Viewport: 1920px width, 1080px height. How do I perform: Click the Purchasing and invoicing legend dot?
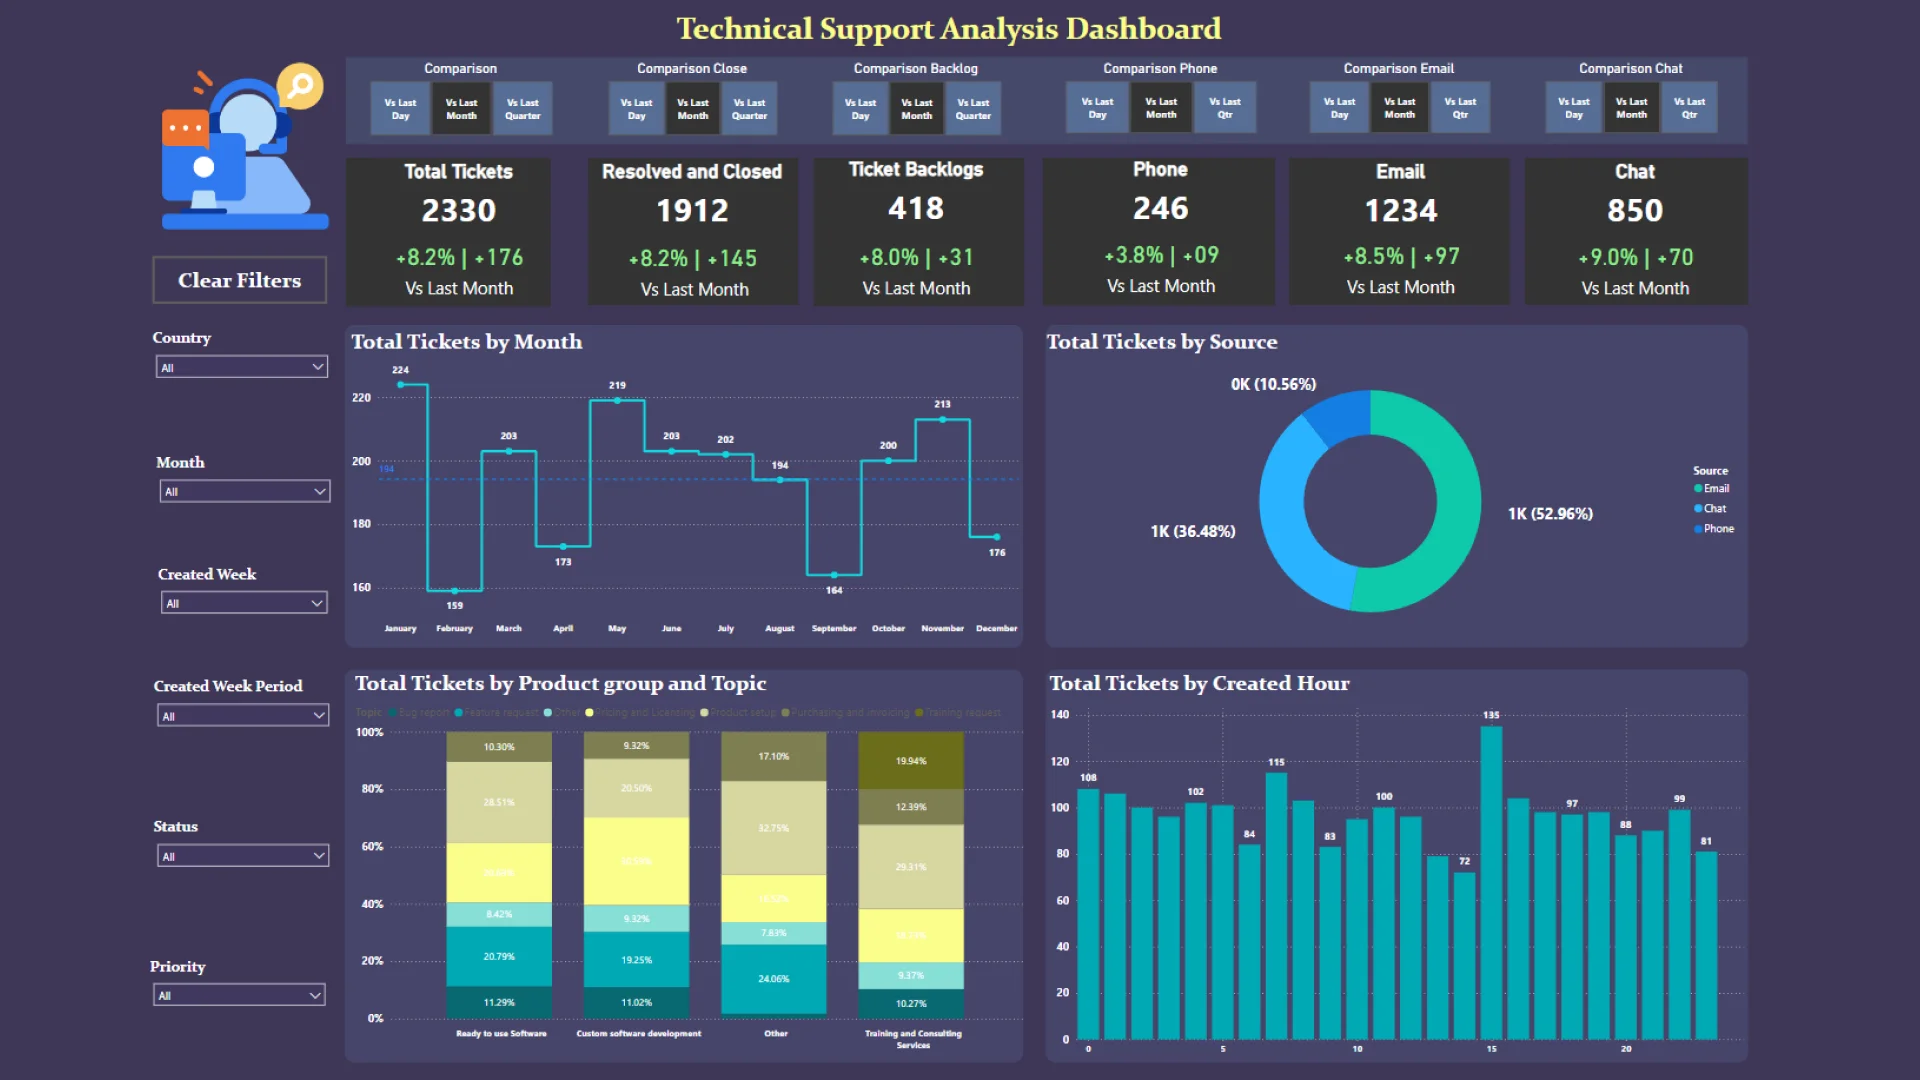point(785,713)
